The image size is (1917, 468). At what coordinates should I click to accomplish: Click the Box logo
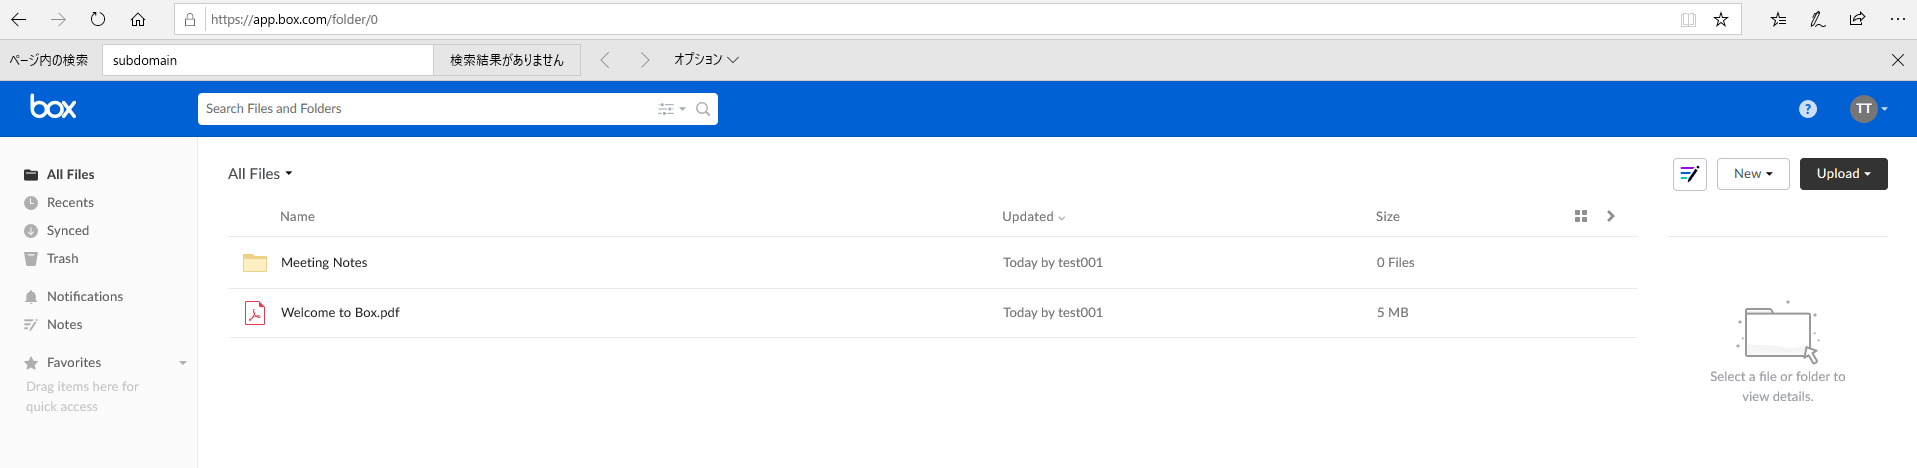[x=53, y=107]
